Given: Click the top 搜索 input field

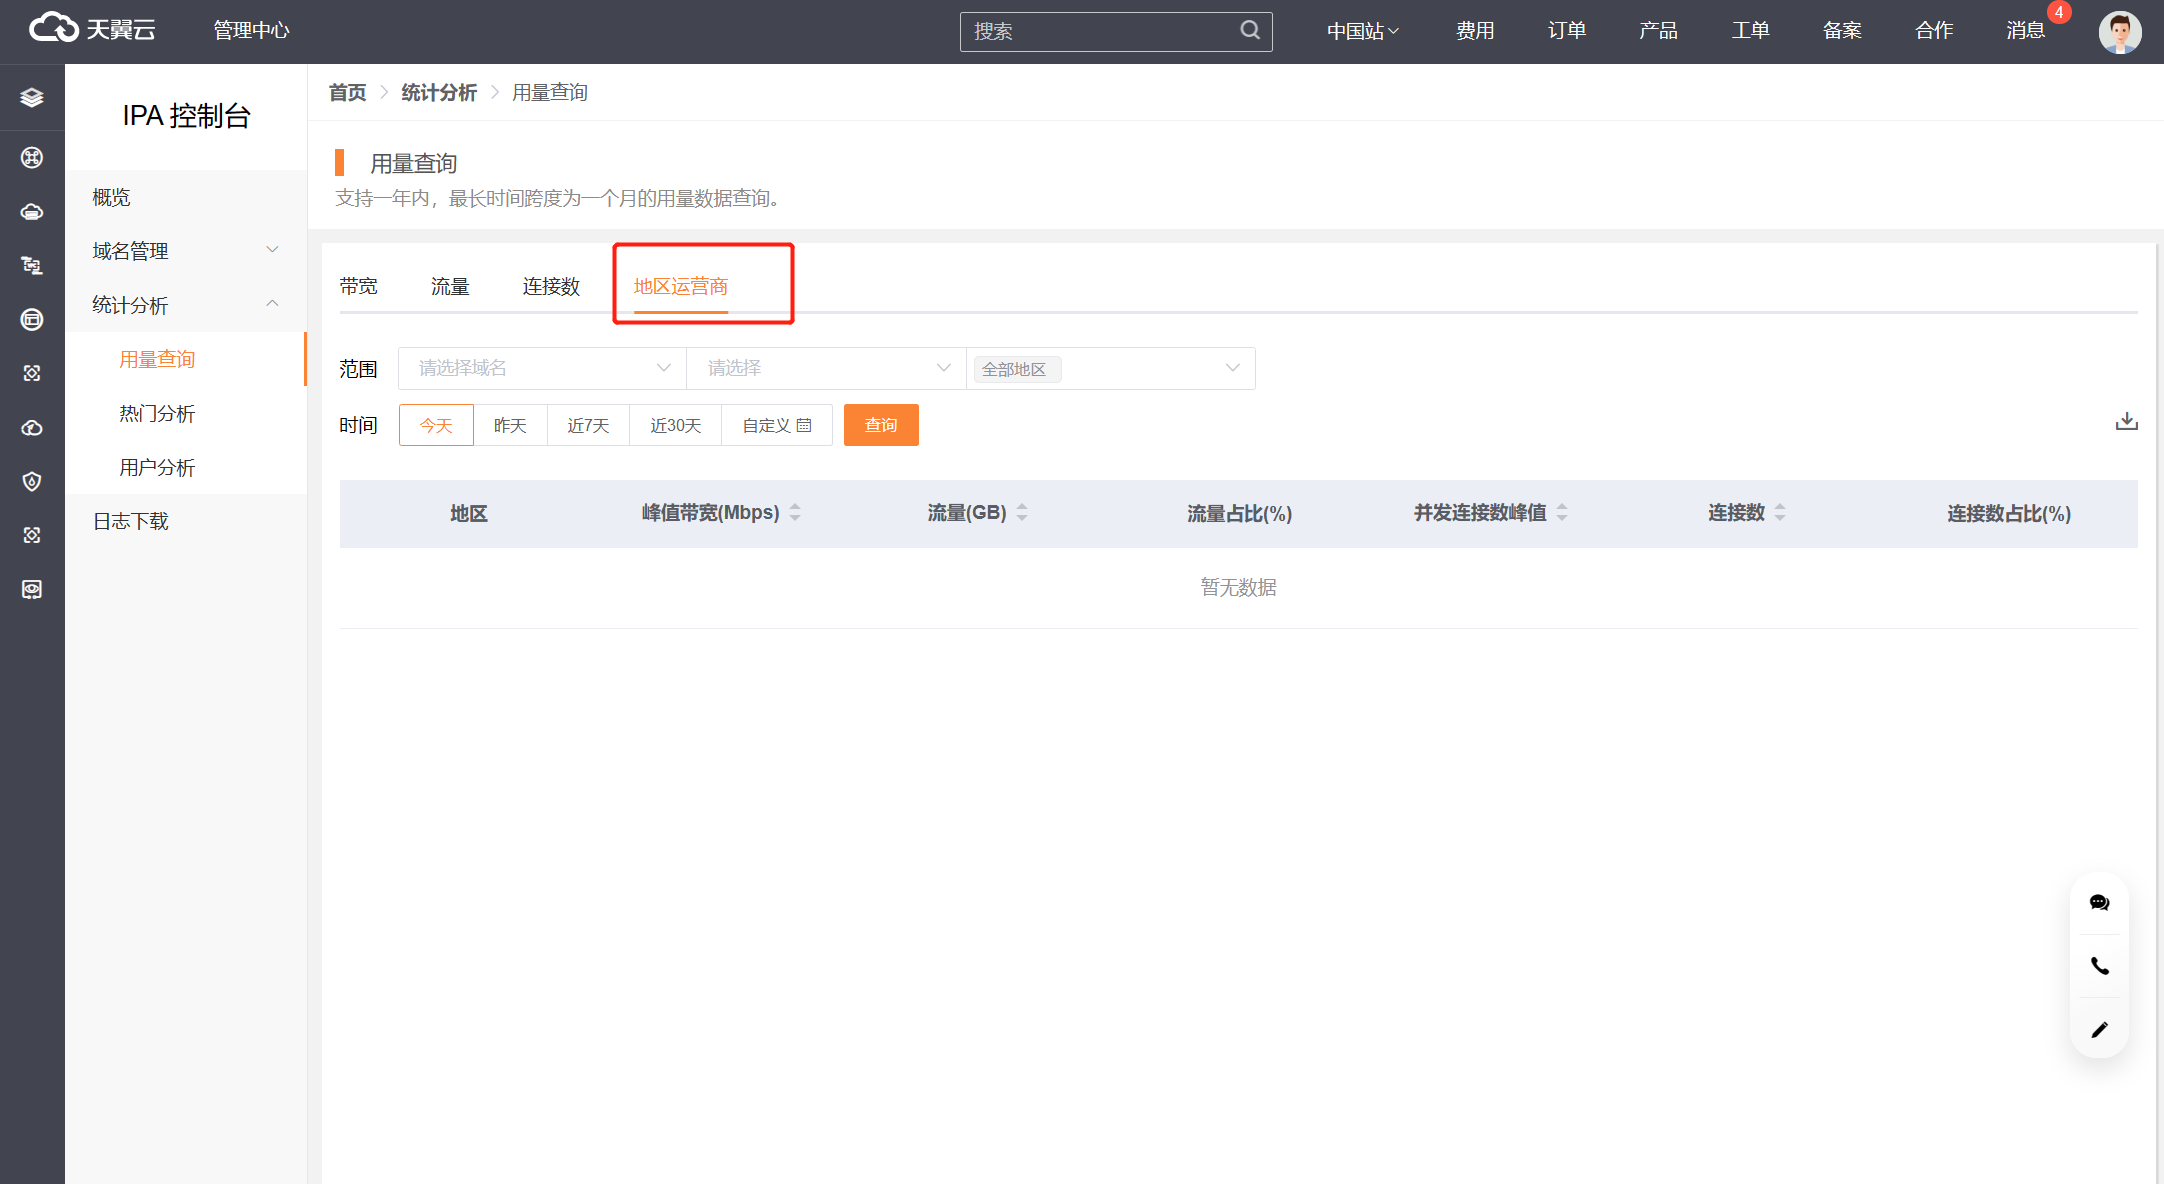Looking at the screenshot, I should (1100, 32).
